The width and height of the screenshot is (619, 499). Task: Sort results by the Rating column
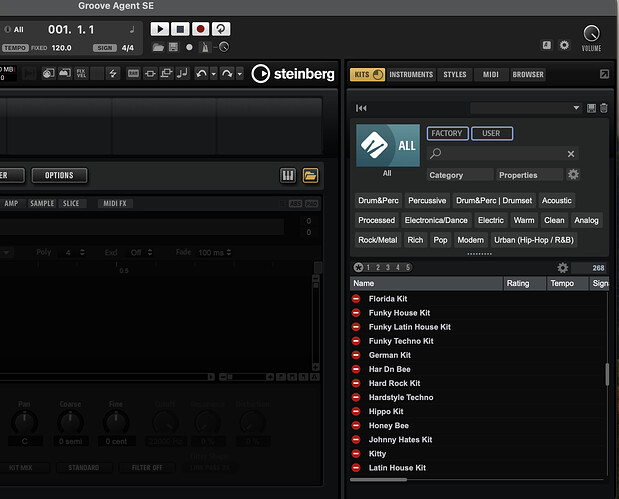click(x=525, y=283)
